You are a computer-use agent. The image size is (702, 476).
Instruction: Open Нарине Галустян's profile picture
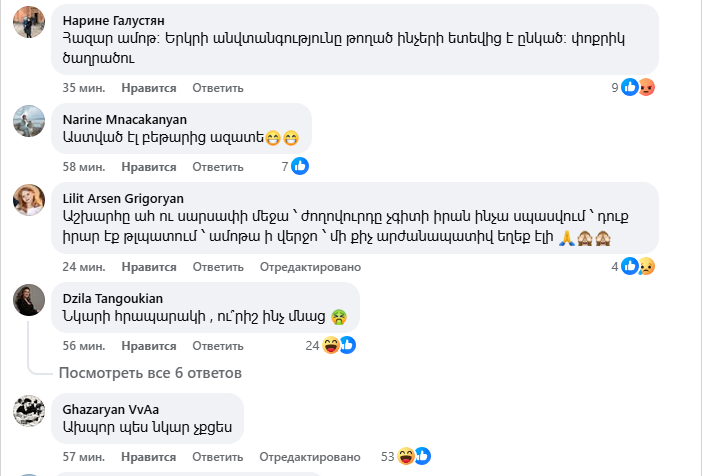(x=28, y=20)
